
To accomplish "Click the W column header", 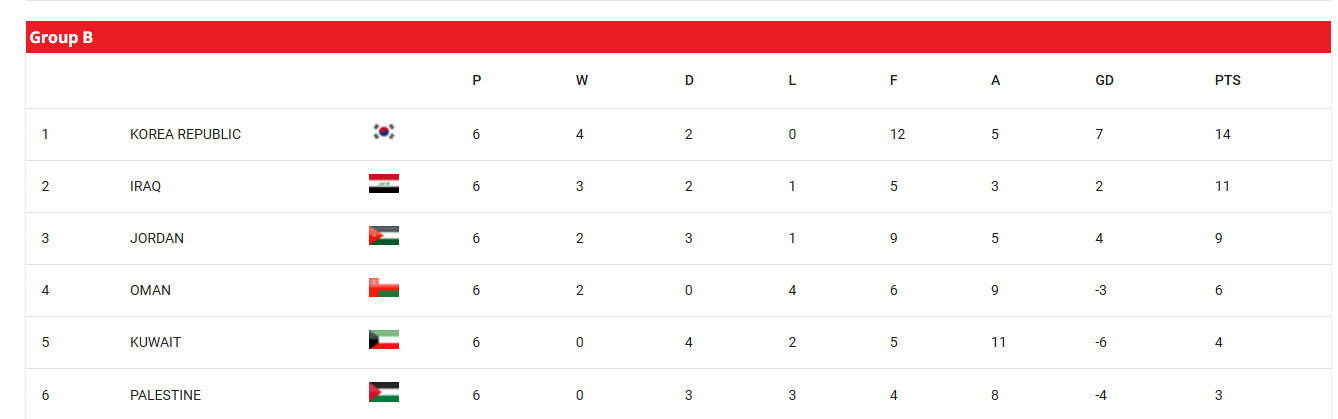I will [581, 81].
